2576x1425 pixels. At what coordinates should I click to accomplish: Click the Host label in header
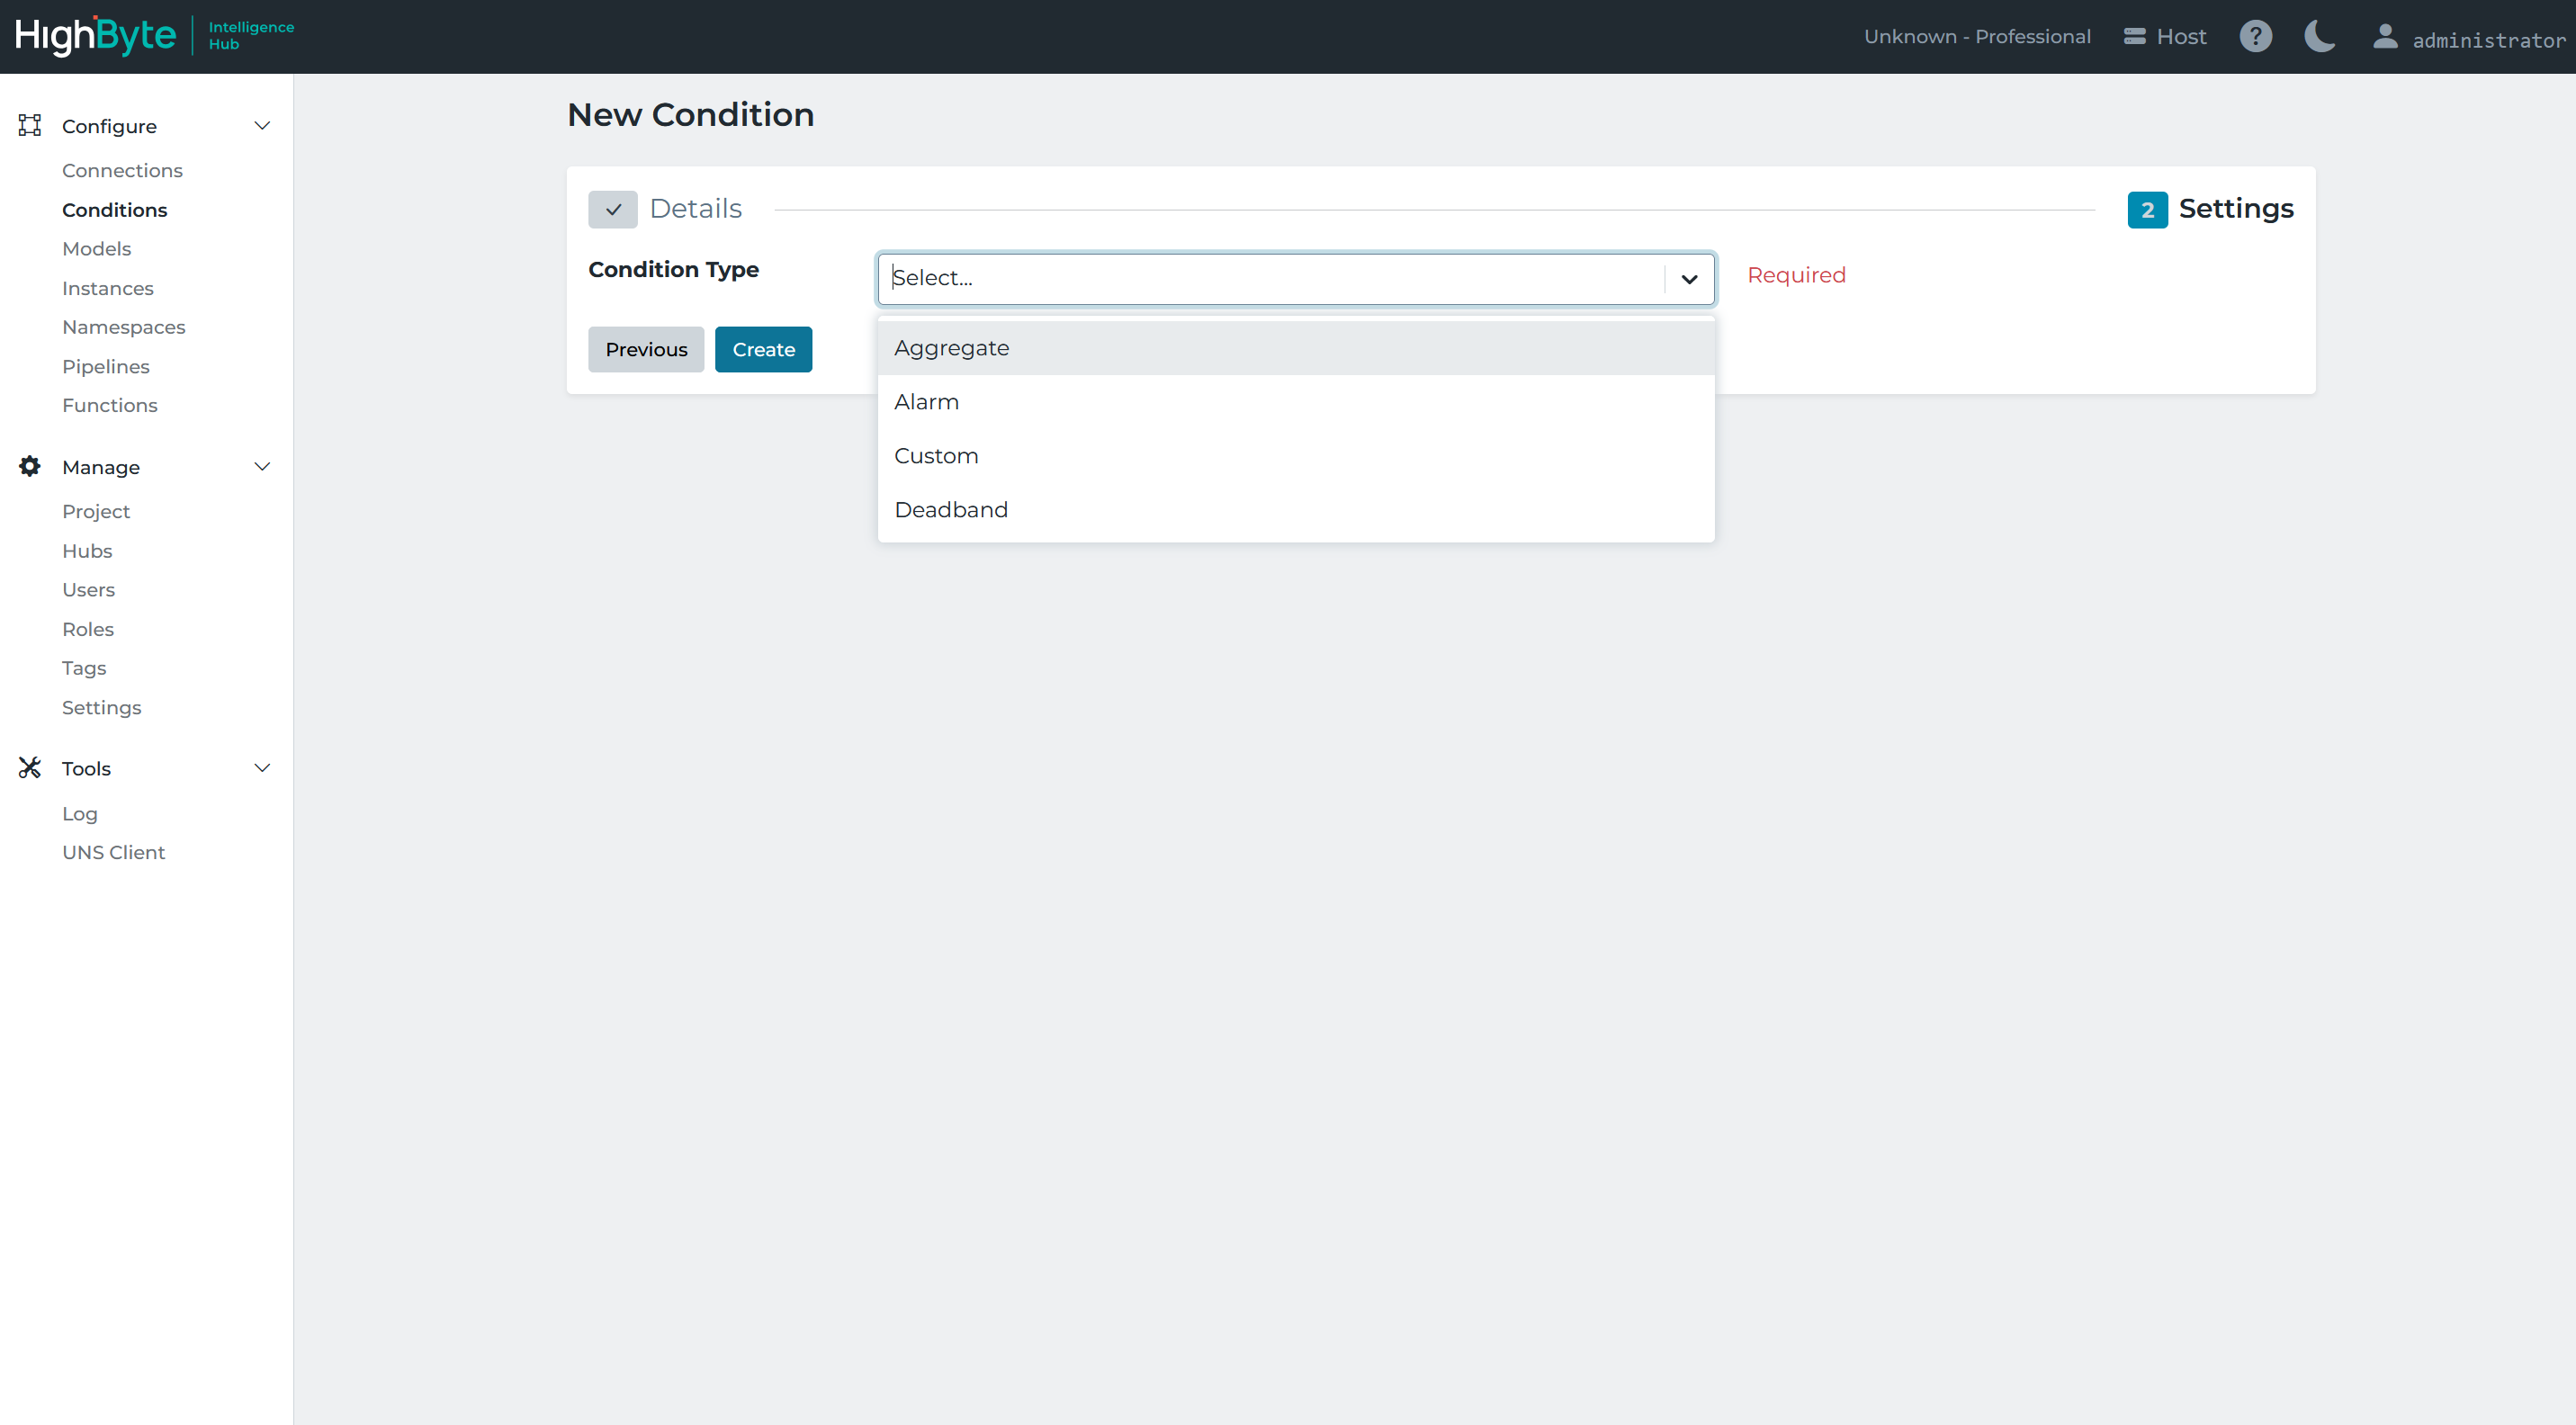point(2180,37)
